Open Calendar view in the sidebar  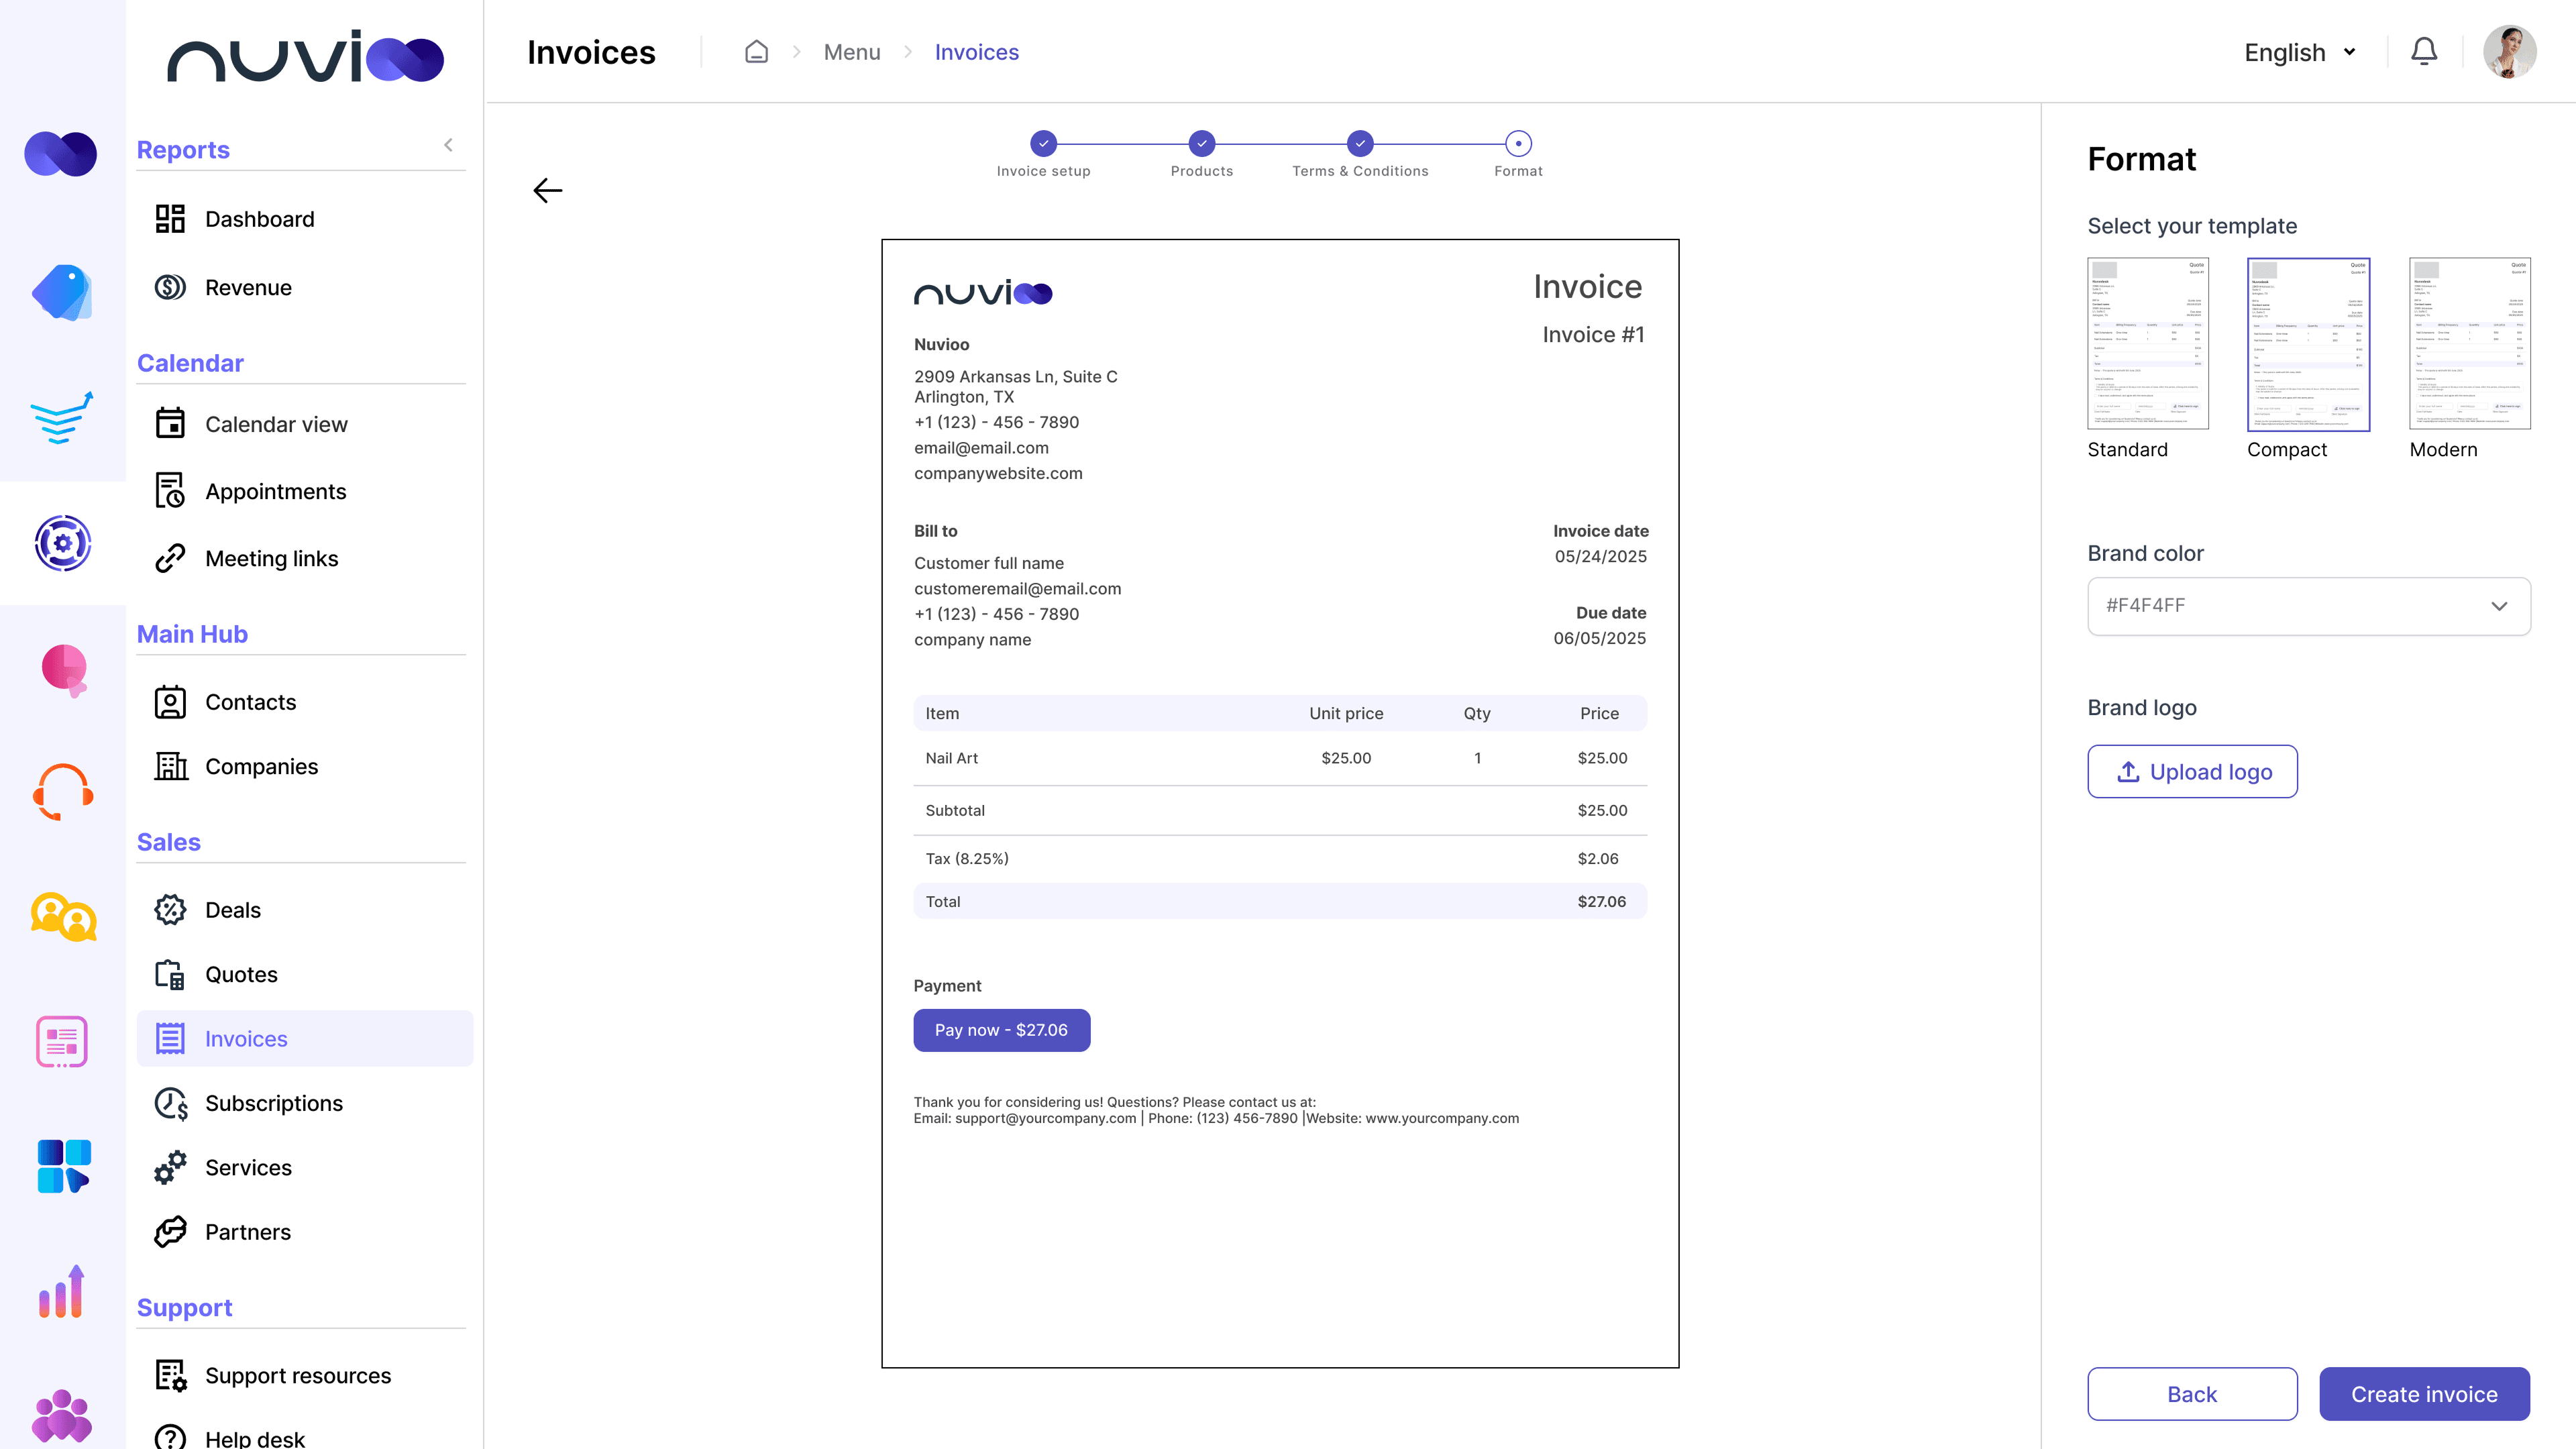(276, 424)
